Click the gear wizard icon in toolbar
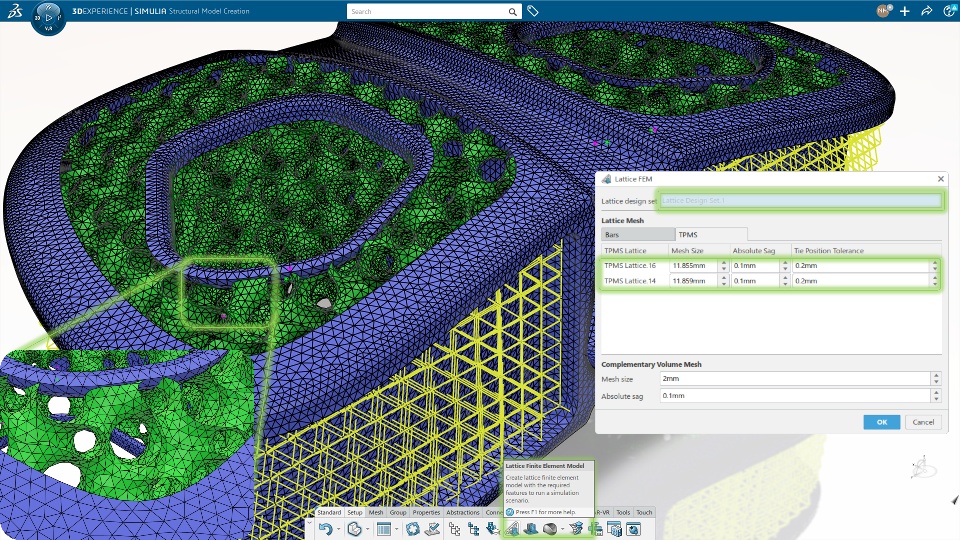Screen dimensions: 960x540 pos(576,529)
